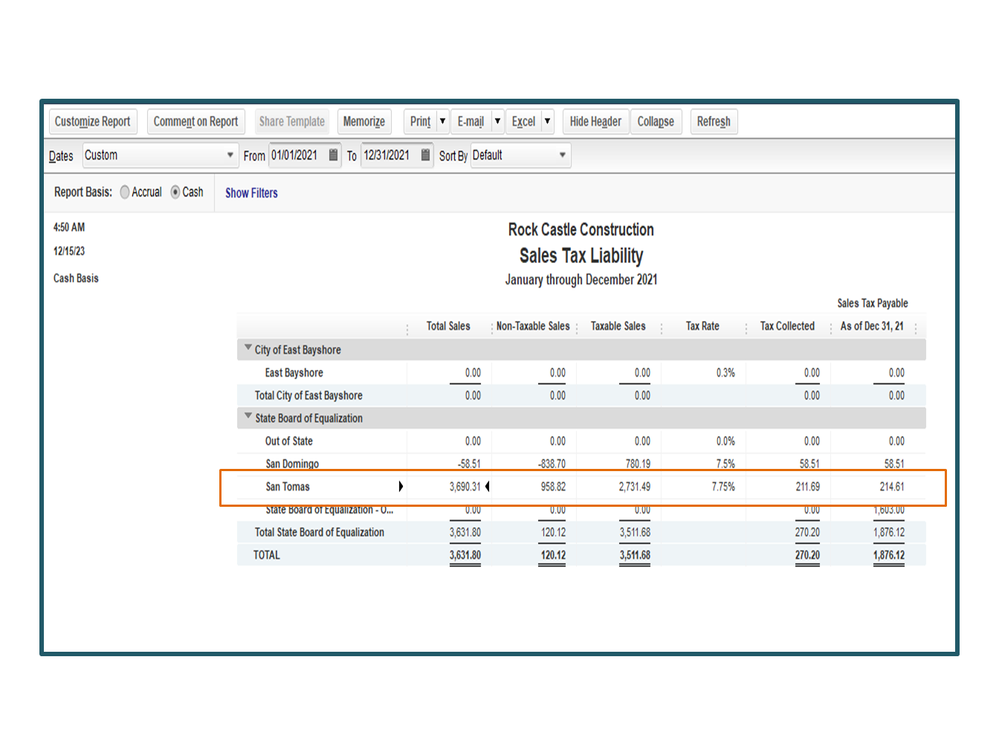Collapse the report rows
Viewport: 999px width, 749px height.
(656, 122)
